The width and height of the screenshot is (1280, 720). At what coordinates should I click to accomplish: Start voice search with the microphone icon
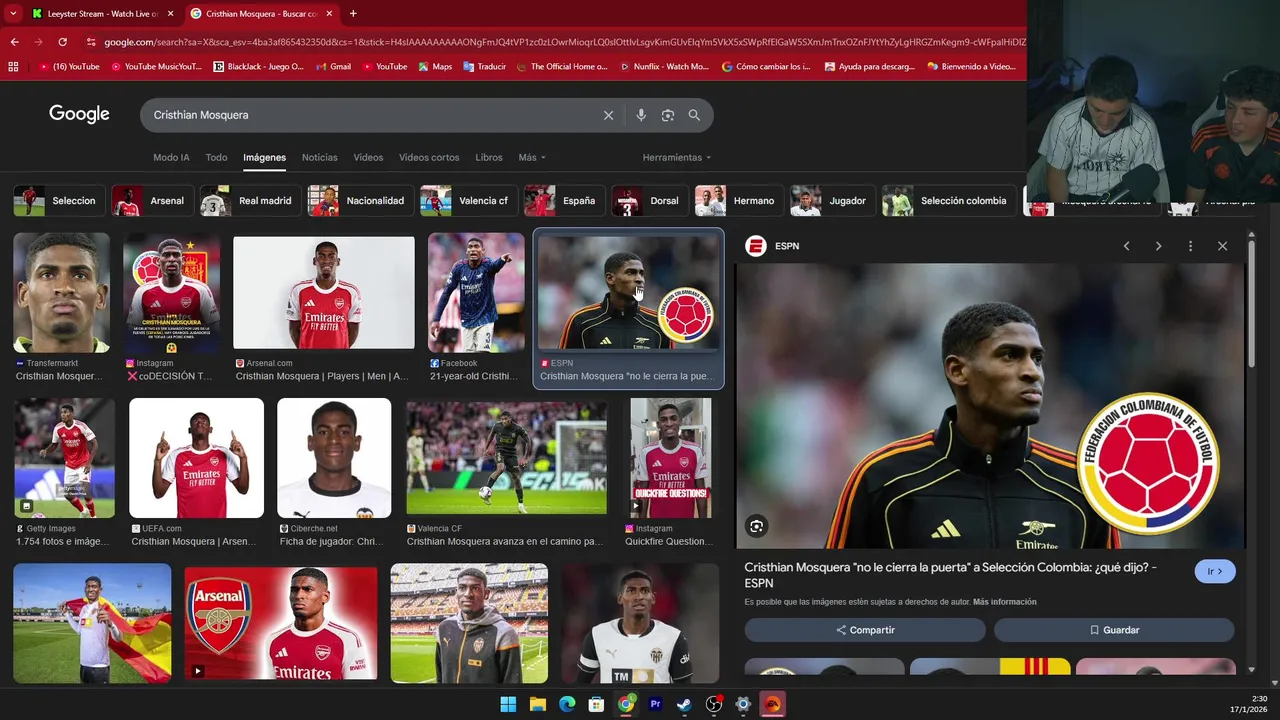click(641, 115)
